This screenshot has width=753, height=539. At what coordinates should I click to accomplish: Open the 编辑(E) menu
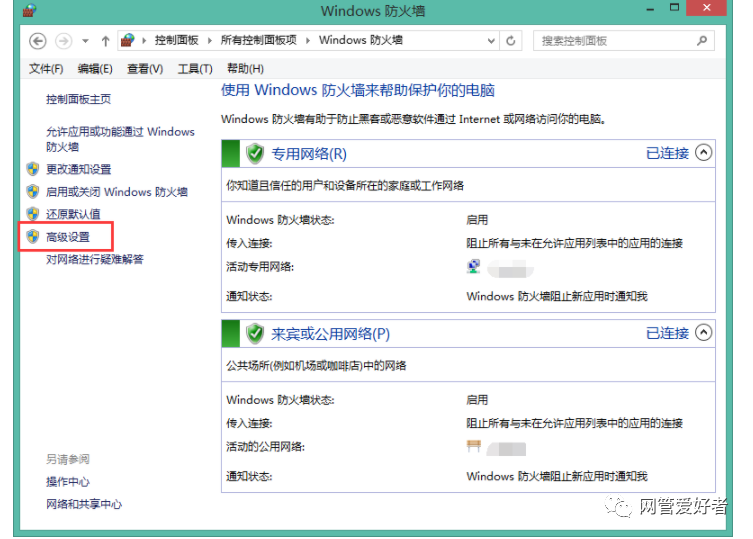coord(95,69)
